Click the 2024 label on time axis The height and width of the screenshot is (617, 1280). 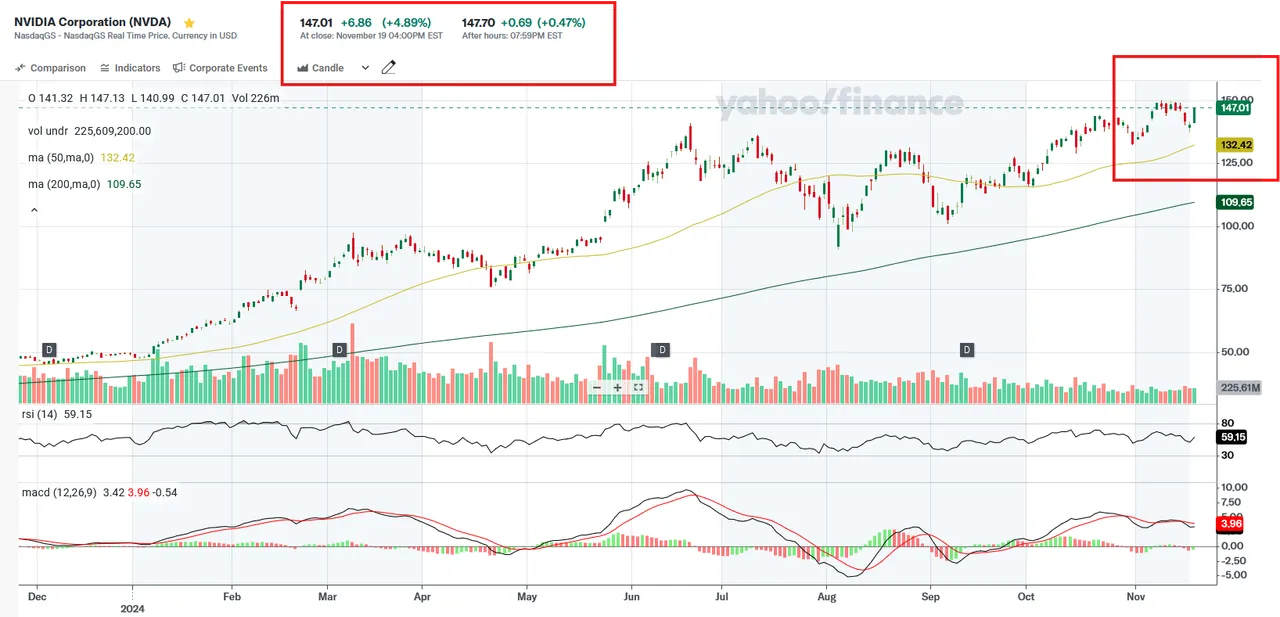(132, 607)
